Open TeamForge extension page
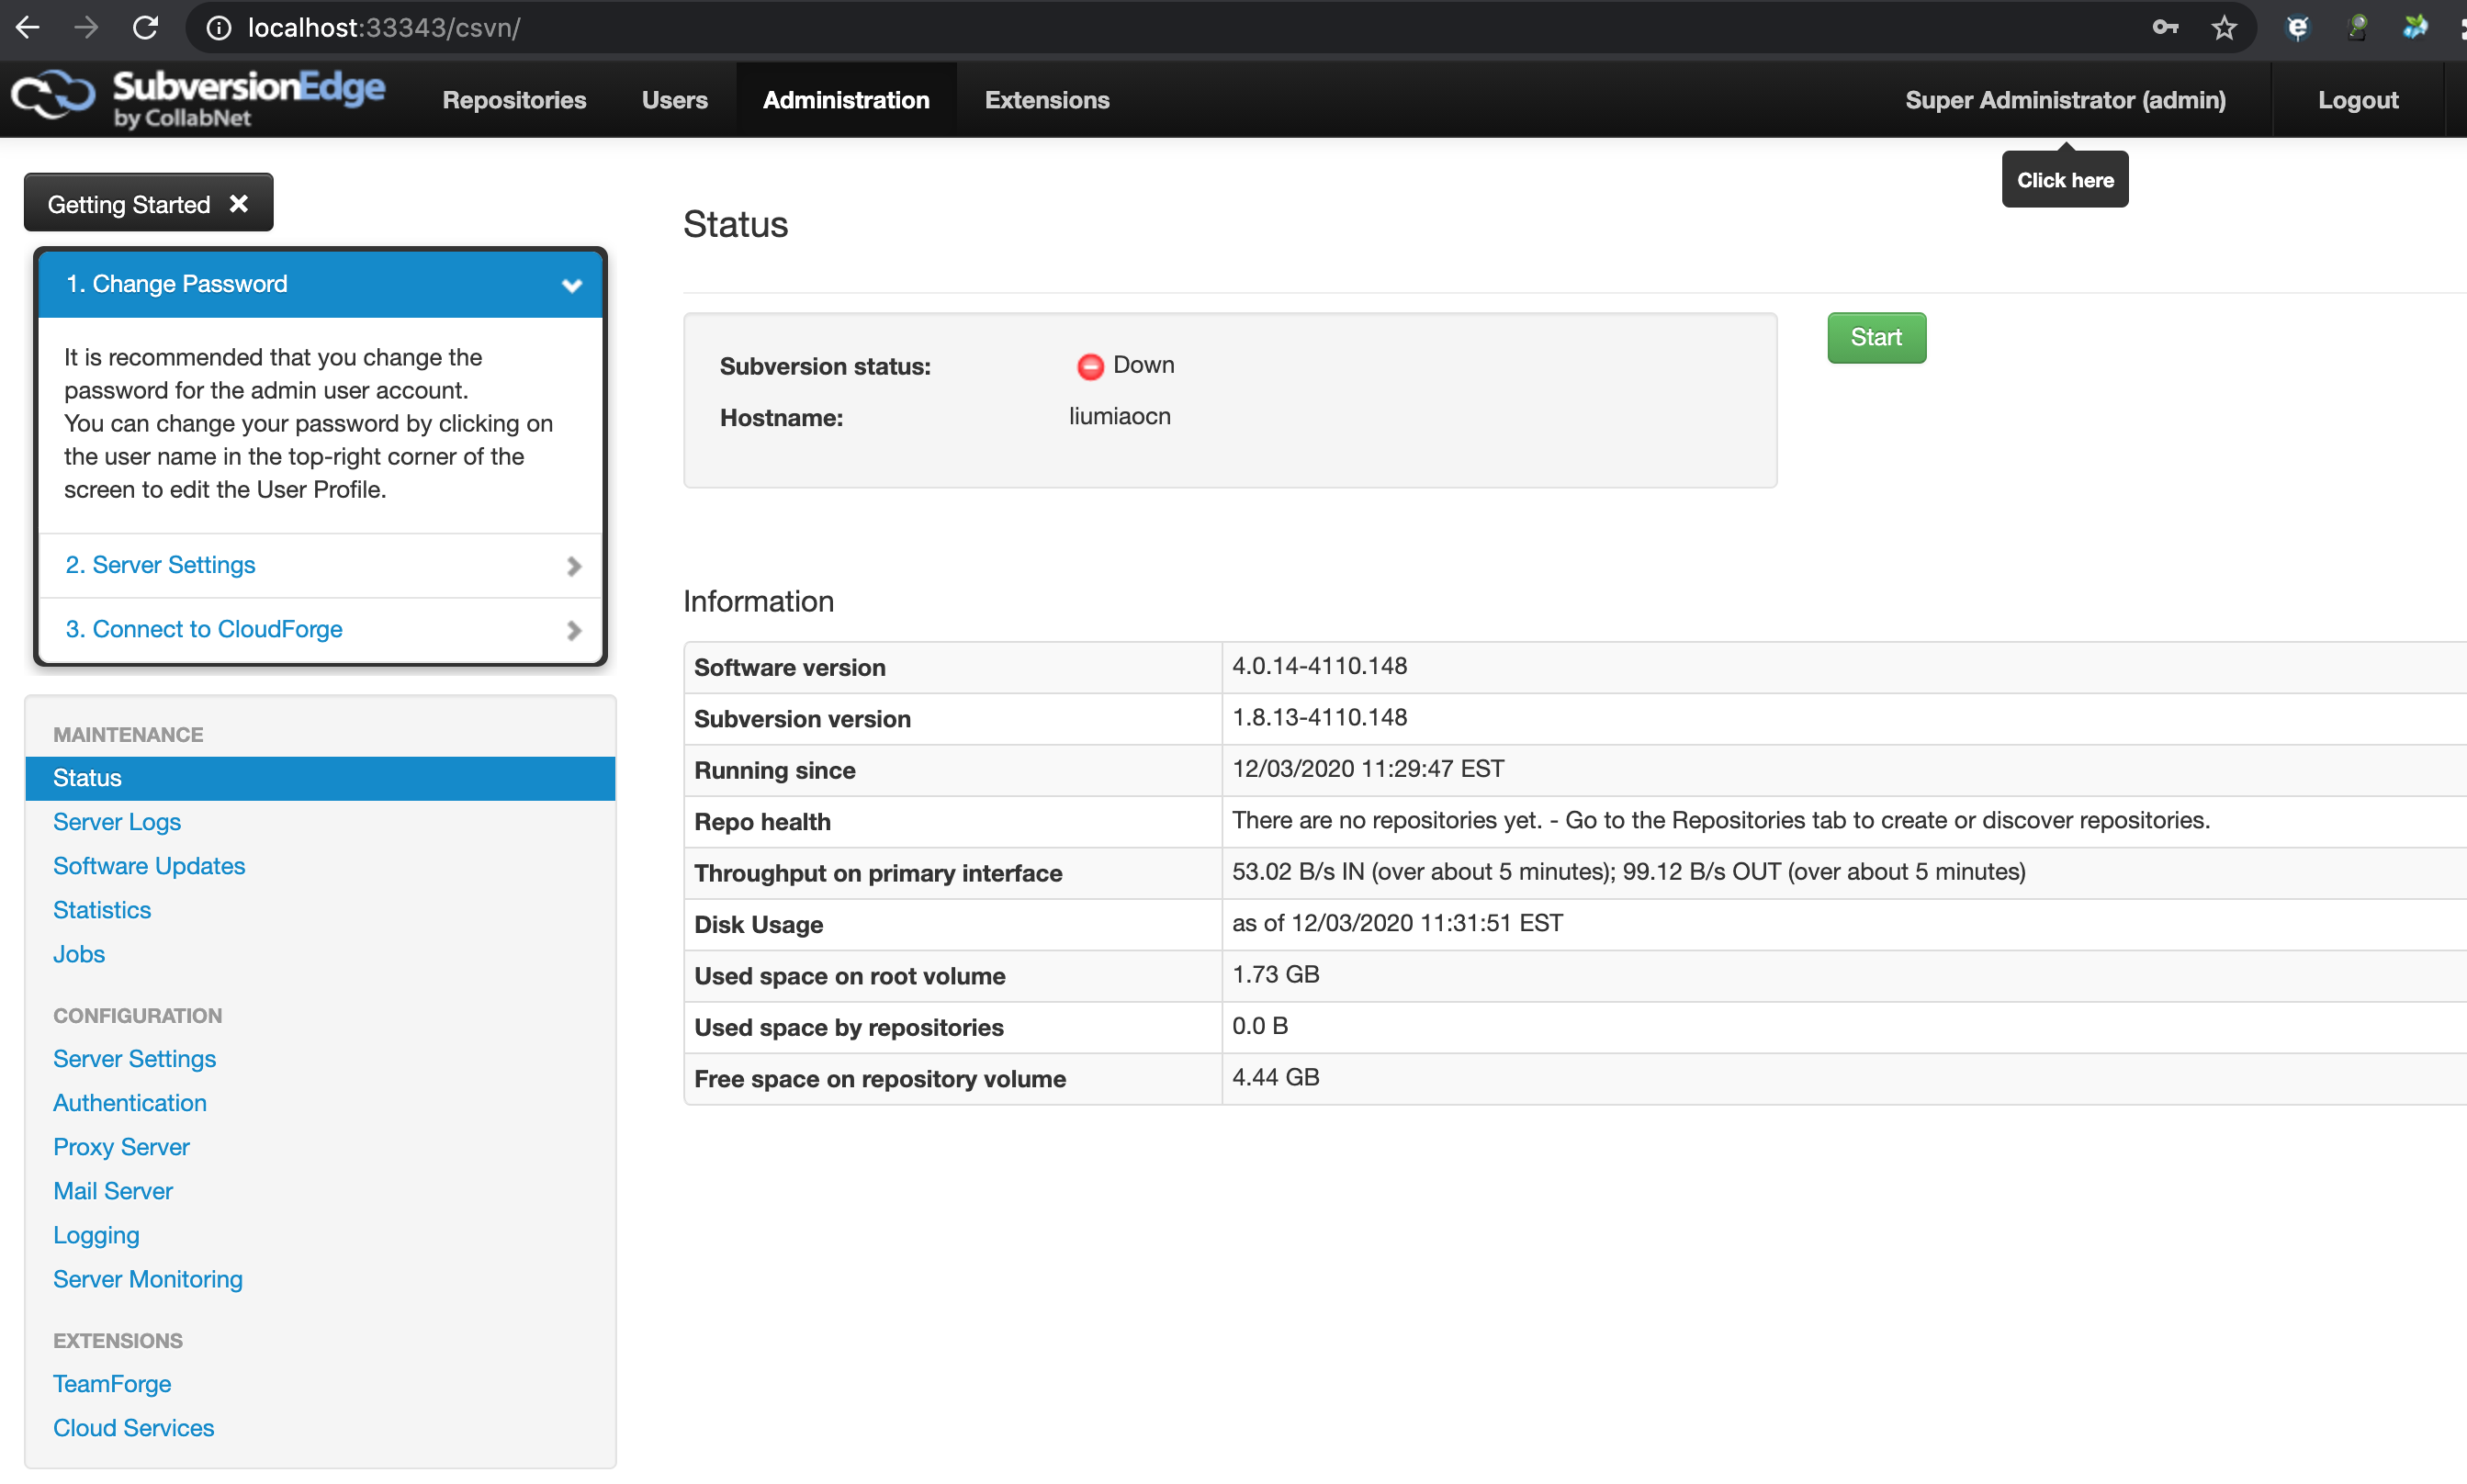Viewport: 2467px width, 1484px height. [112, 1384]
